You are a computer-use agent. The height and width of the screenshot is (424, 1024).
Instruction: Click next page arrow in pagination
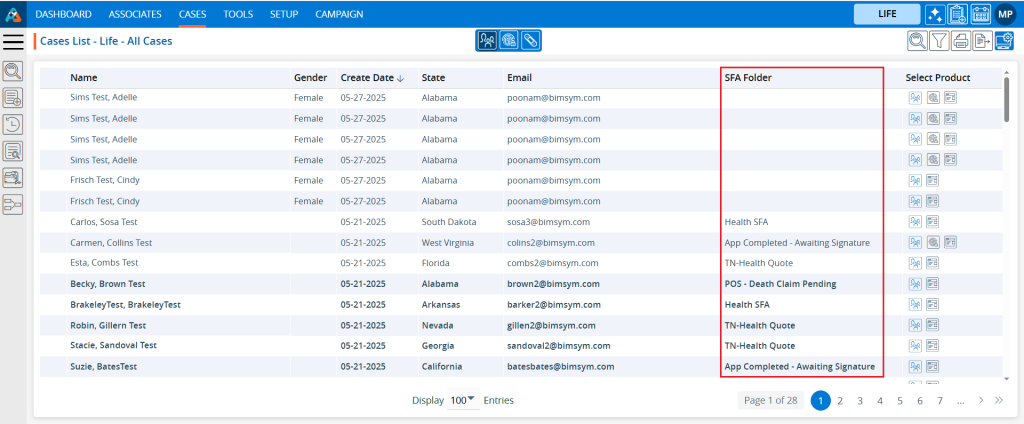(x=982, y=400)
